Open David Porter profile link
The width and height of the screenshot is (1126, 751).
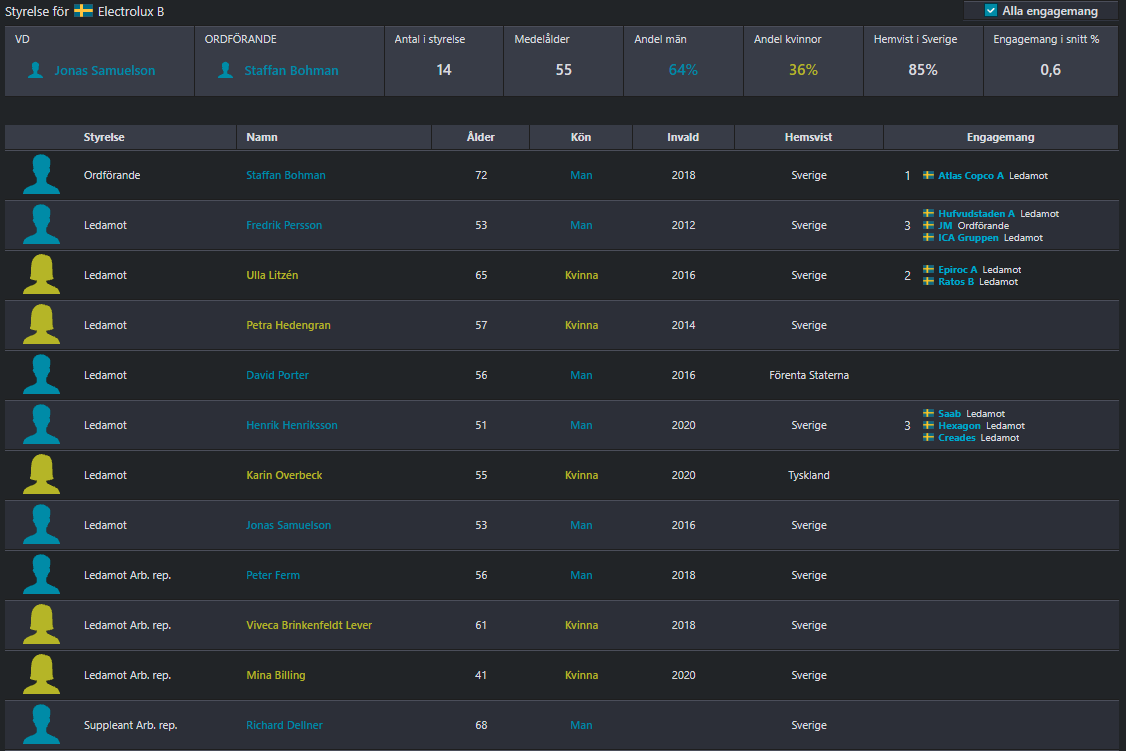277,375
